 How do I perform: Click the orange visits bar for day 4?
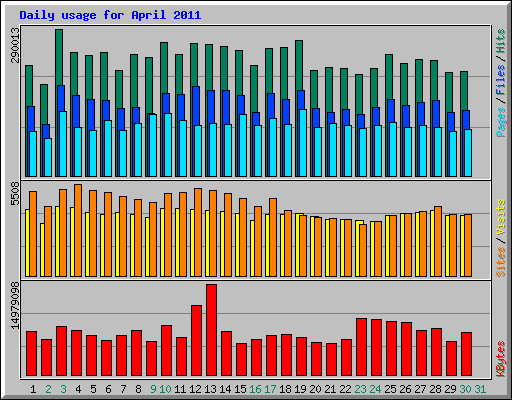(78, 230)
